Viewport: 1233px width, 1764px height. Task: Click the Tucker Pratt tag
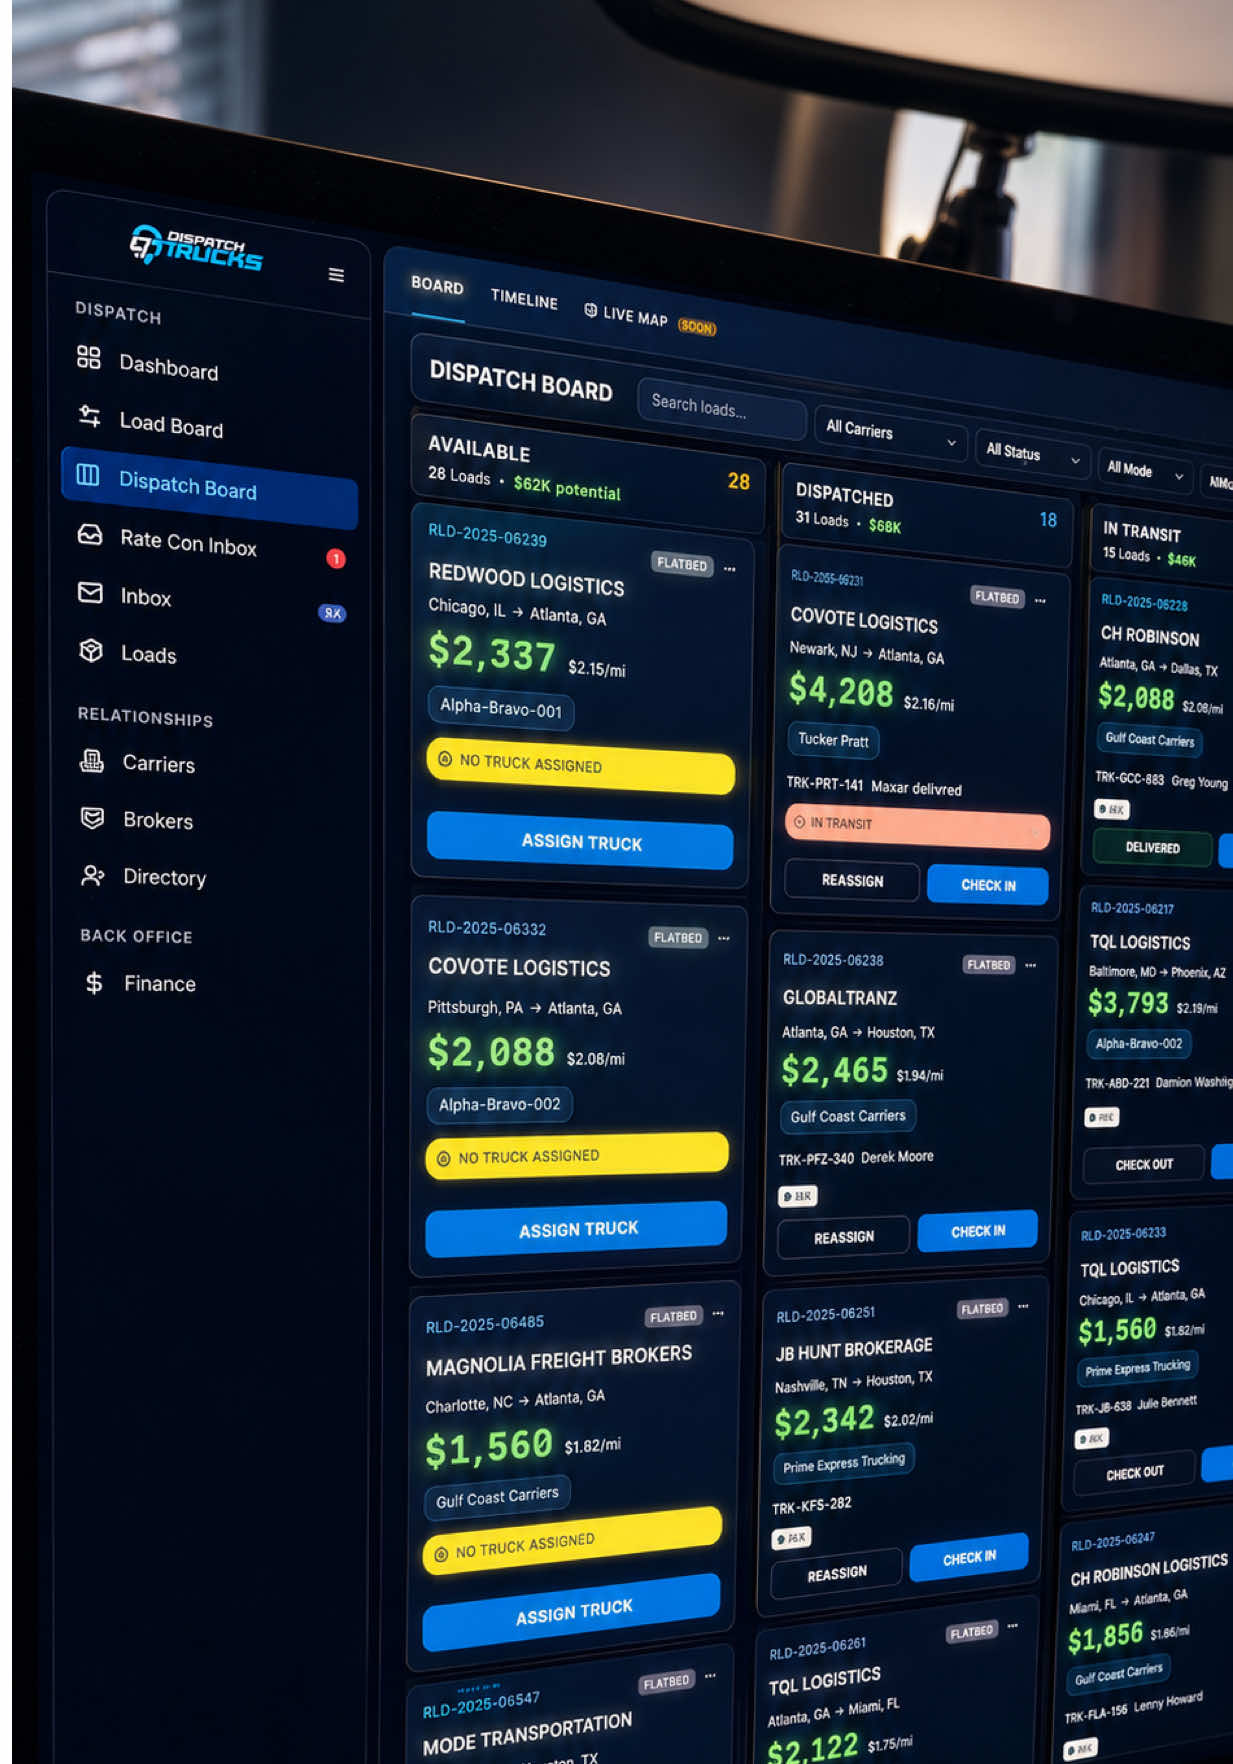tap(833, 740)
